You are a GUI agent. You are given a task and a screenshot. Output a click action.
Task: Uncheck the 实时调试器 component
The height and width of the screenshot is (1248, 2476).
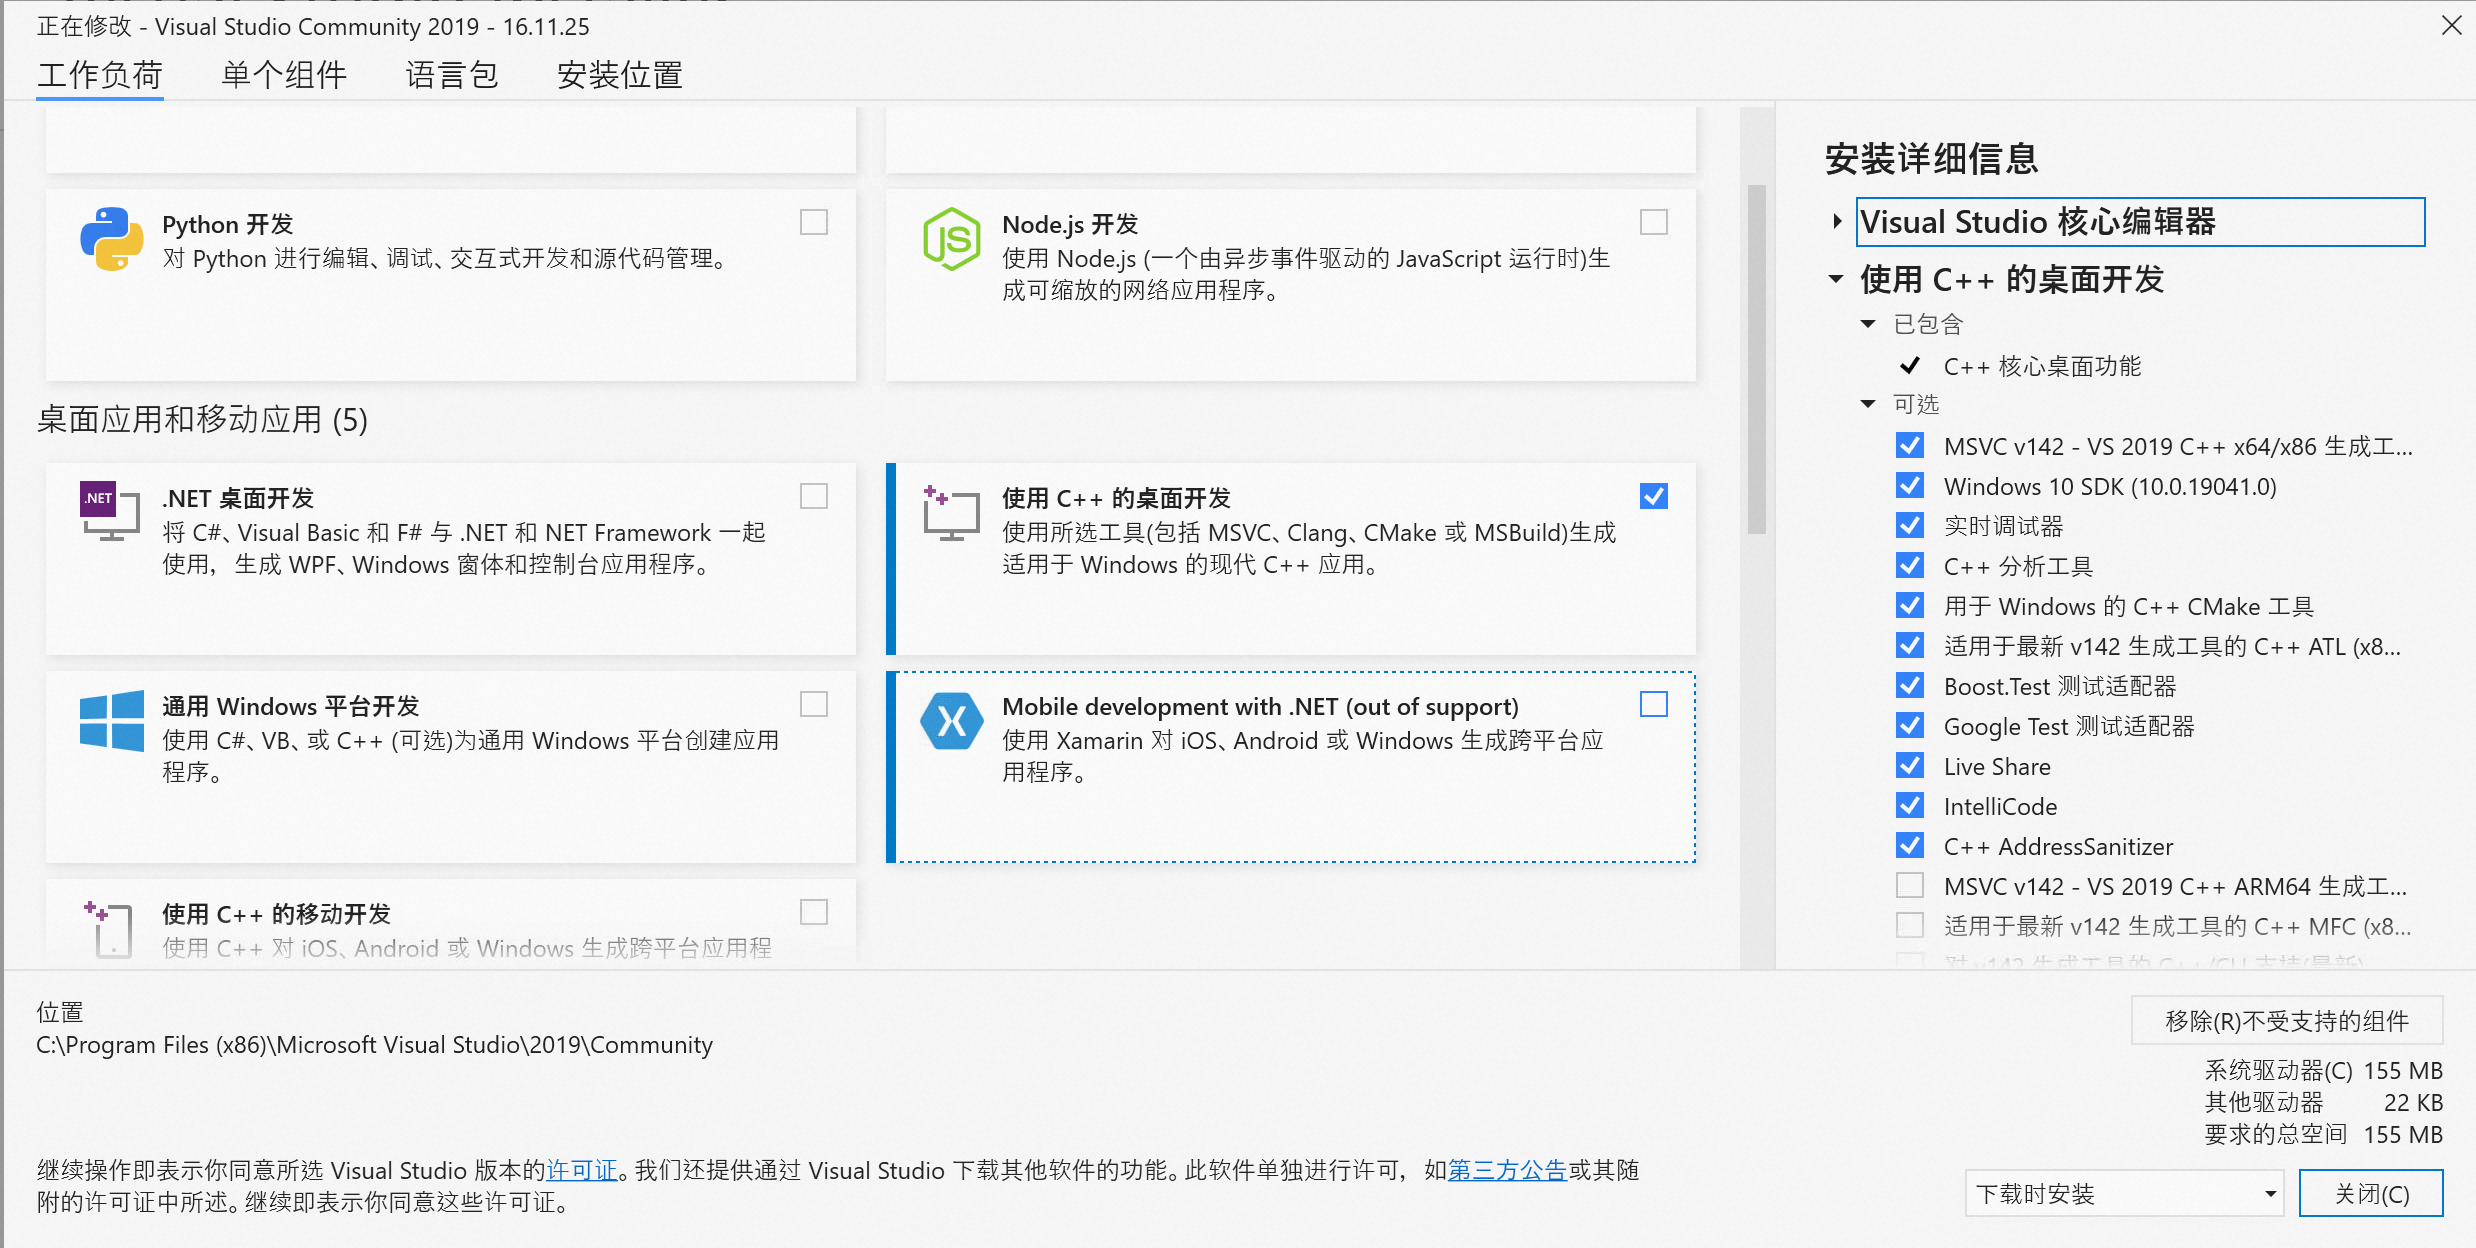(1910, 525)
